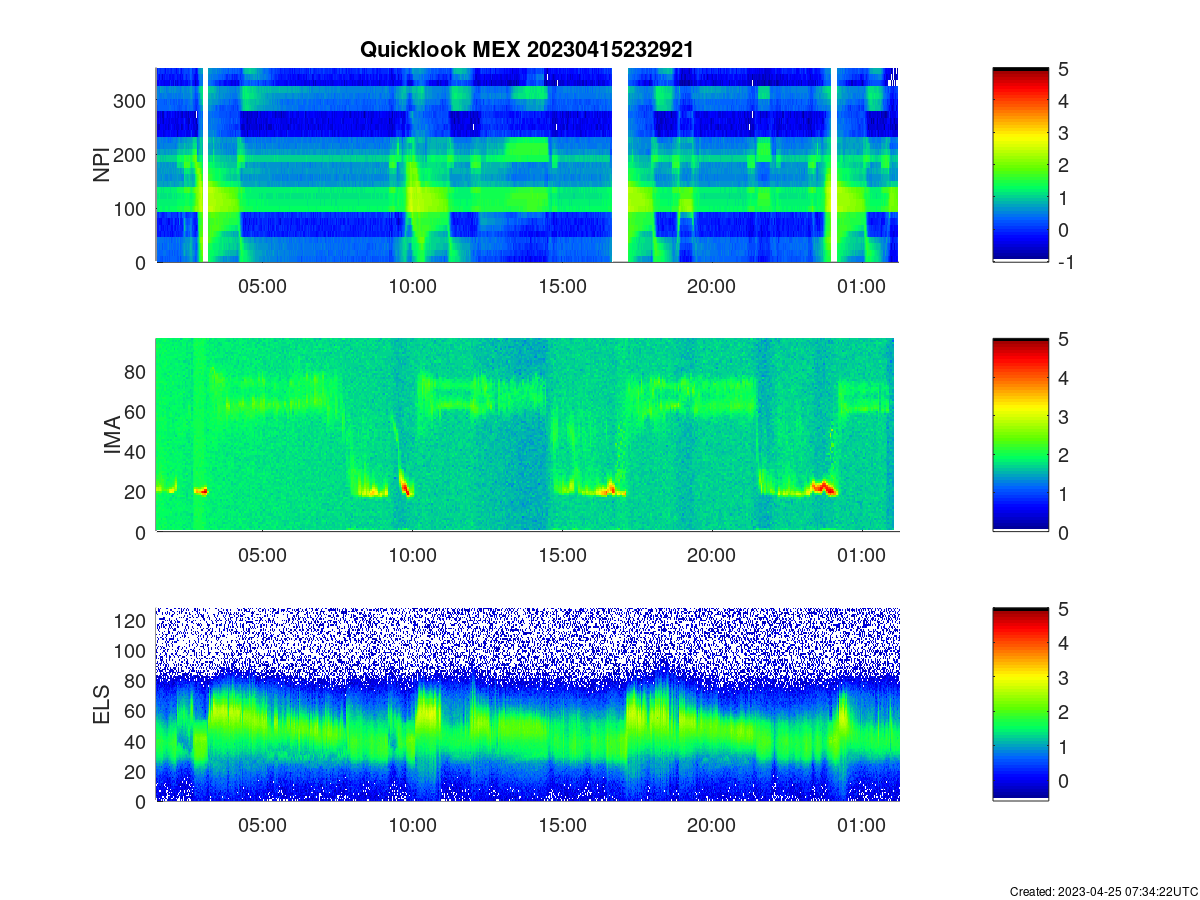Select the ELS y-axis label
The width and height of the screenshot is (1200, 900).
101,705
